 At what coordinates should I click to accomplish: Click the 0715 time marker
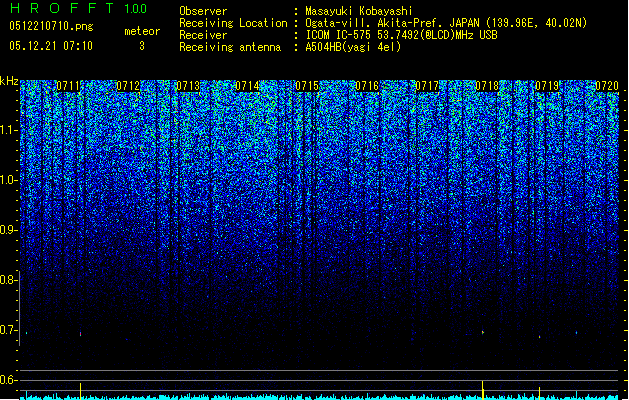[307, 86]
